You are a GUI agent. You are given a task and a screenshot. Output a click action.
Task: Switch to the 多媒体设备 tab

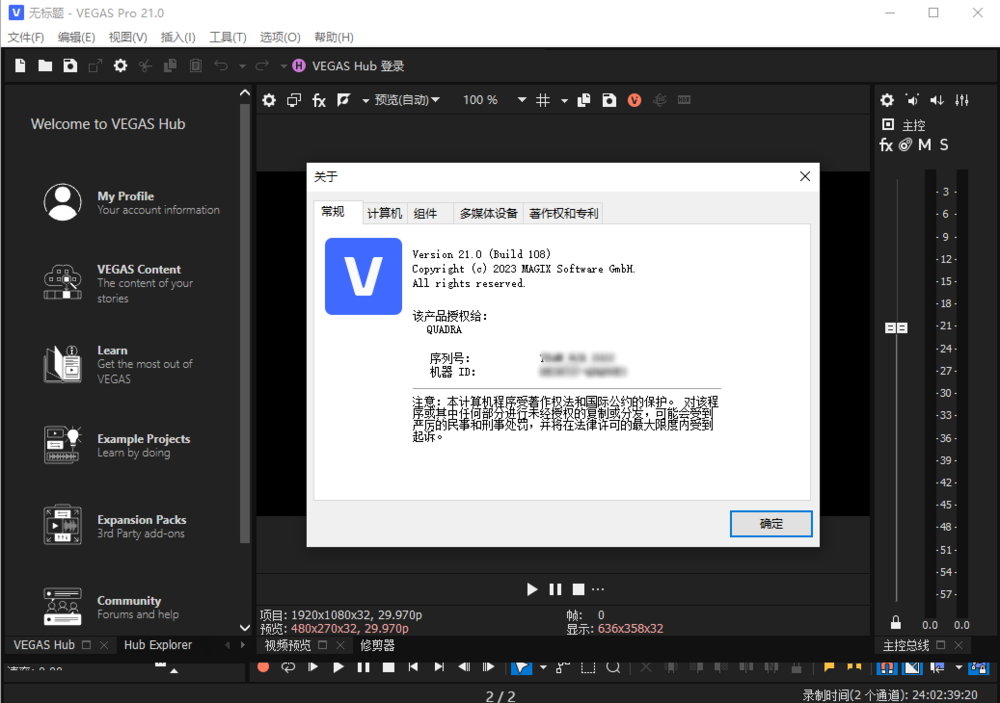coord(489,213)
